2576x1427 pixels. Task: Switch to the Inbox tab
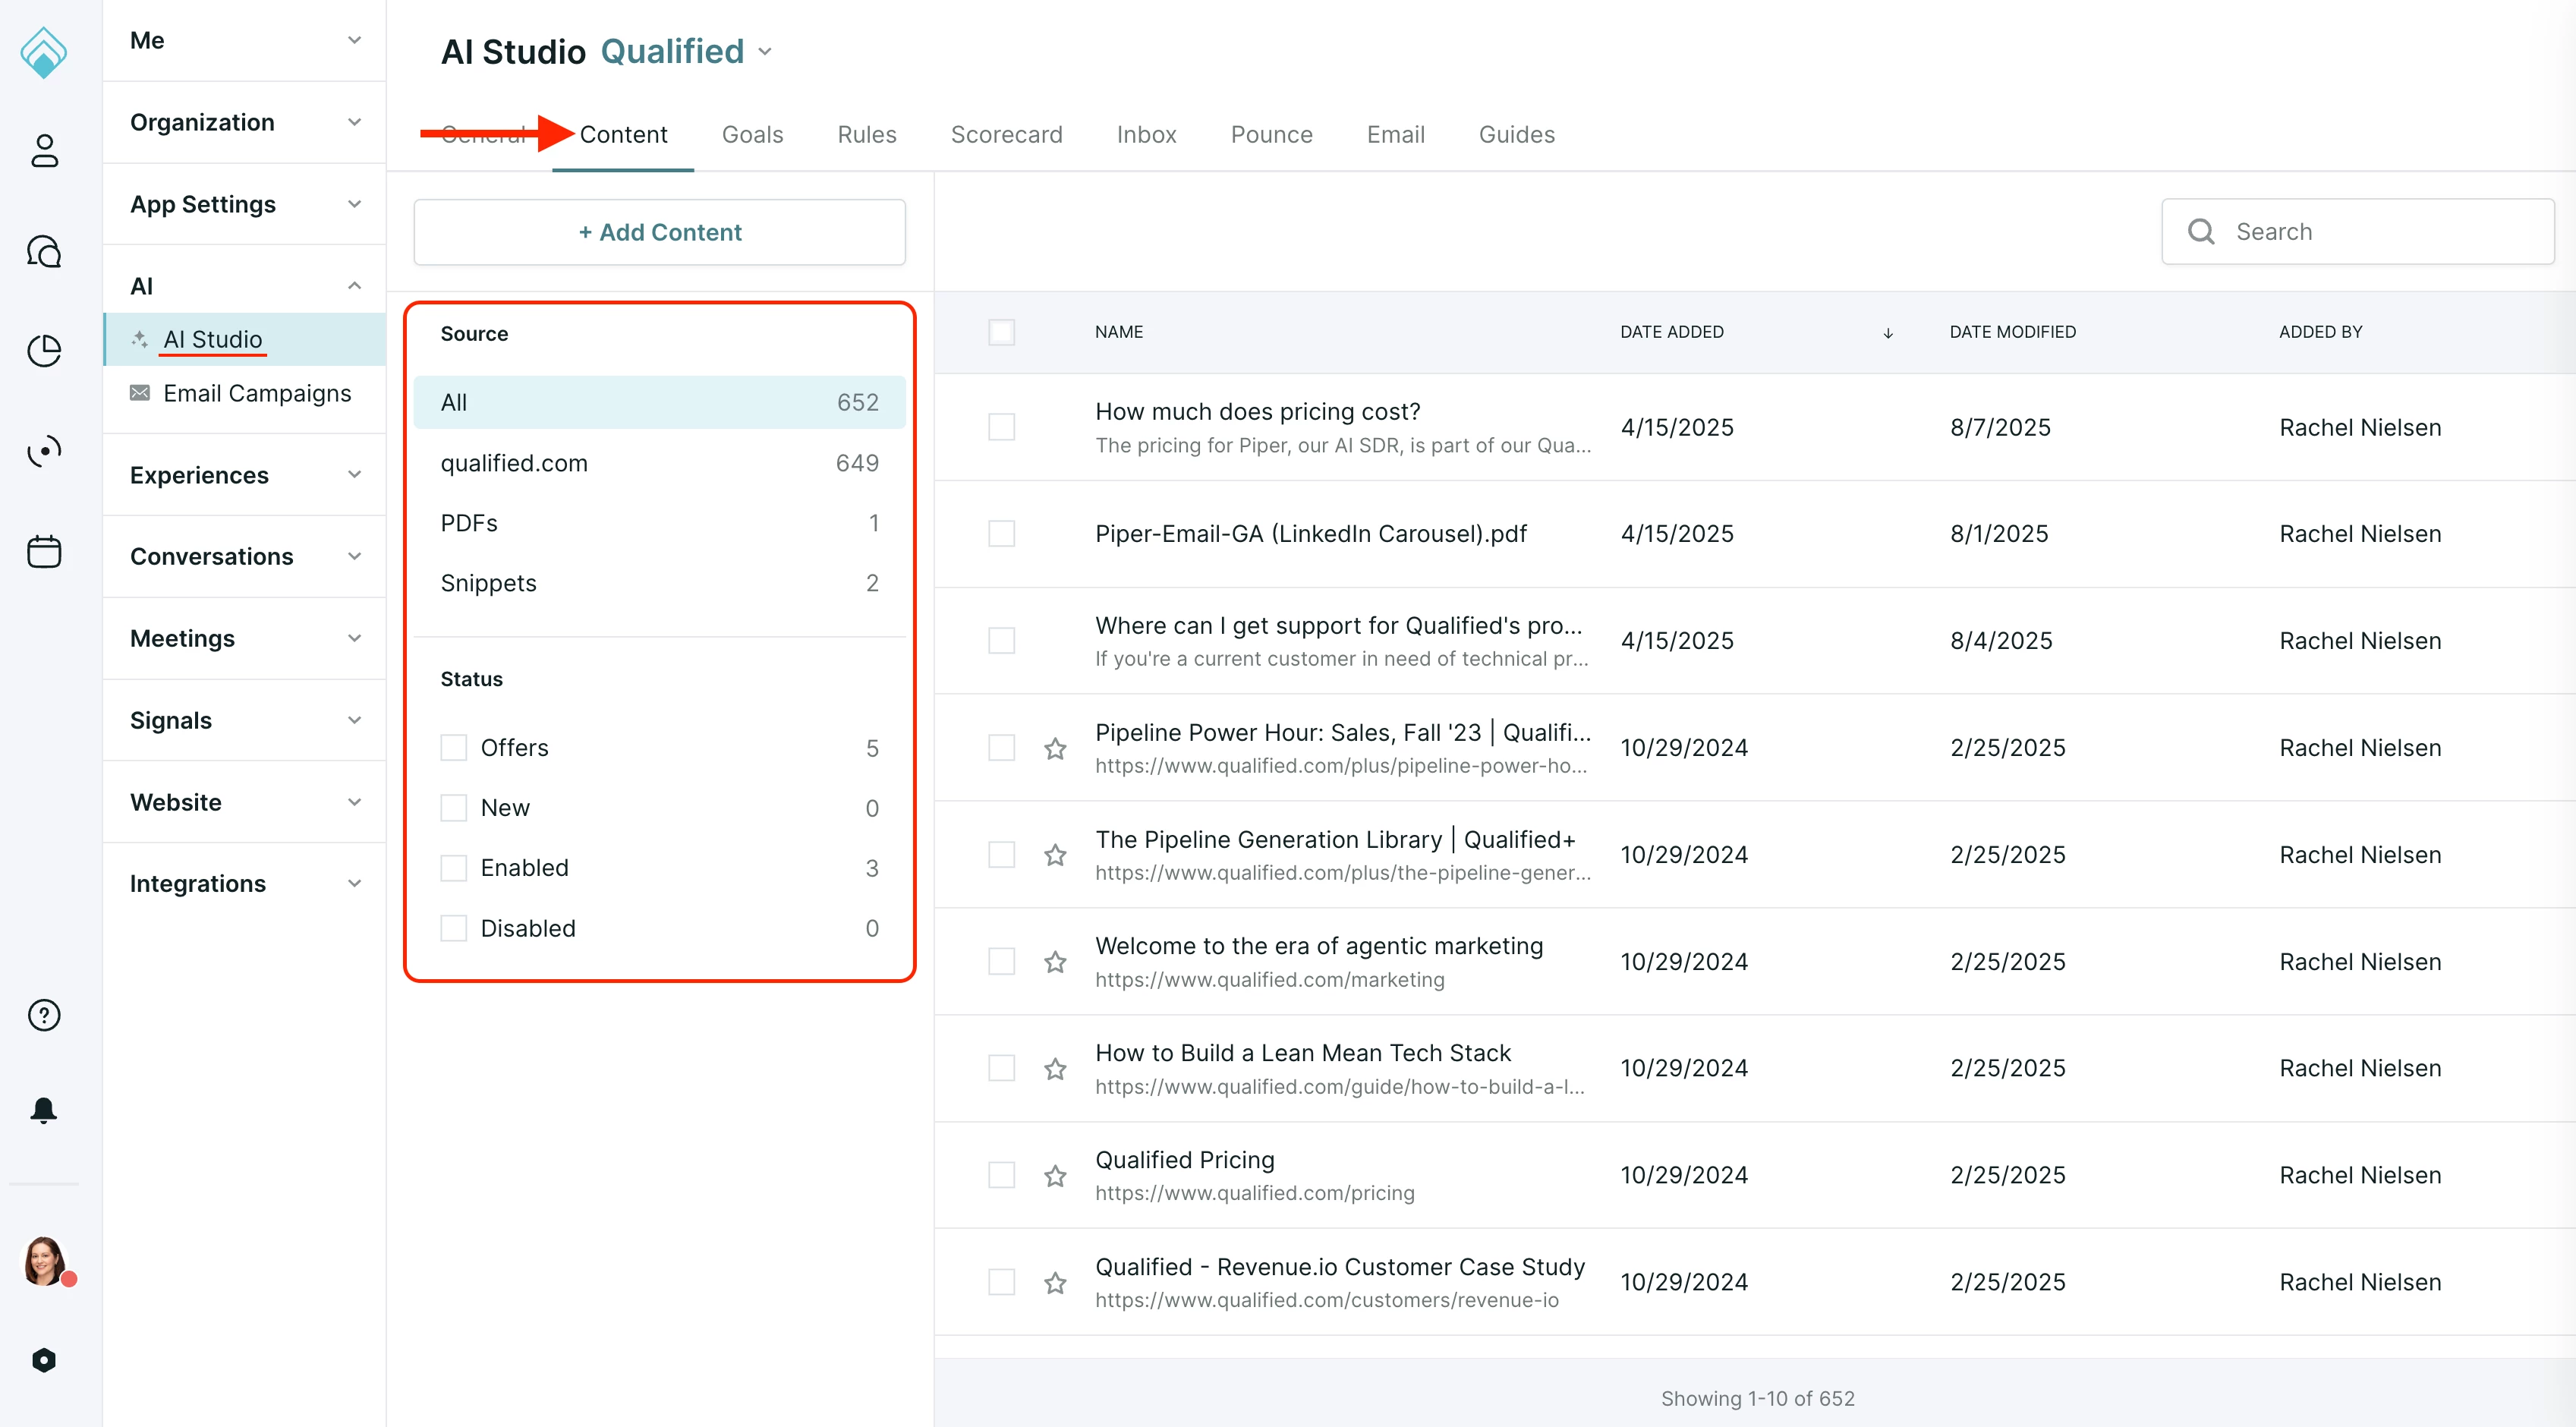1146,134
